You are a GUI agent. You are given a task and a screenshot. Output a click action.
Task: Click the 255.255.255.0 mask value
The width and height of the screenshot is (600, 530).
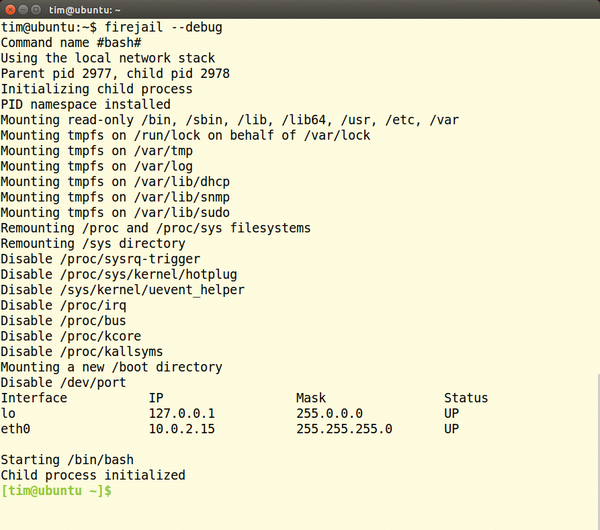tap(344, 429)
